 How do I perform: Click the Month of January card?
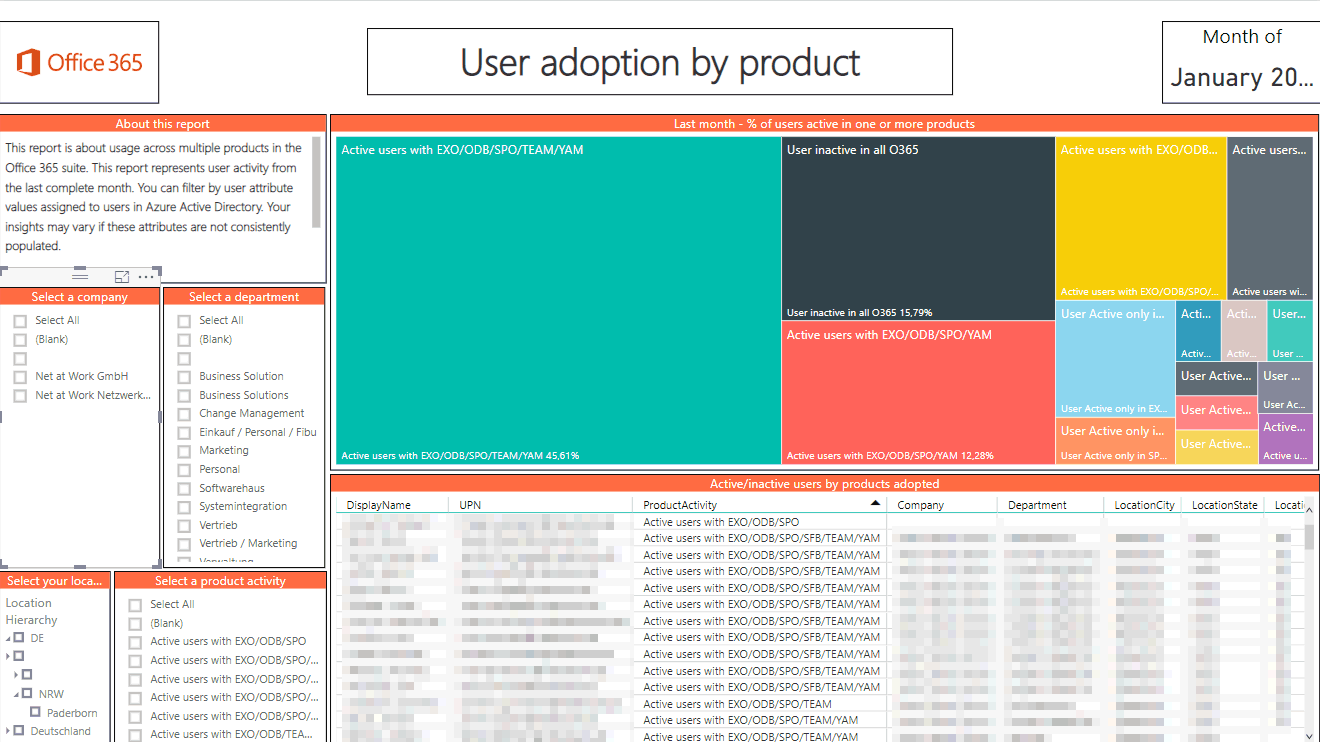[x=1241, y=62]
